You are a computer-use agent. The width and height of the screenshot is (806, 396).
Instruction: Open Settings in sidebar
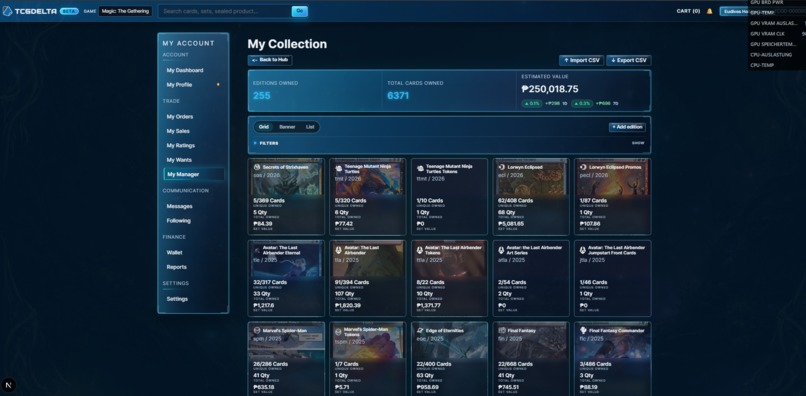(x=177, y=299)
